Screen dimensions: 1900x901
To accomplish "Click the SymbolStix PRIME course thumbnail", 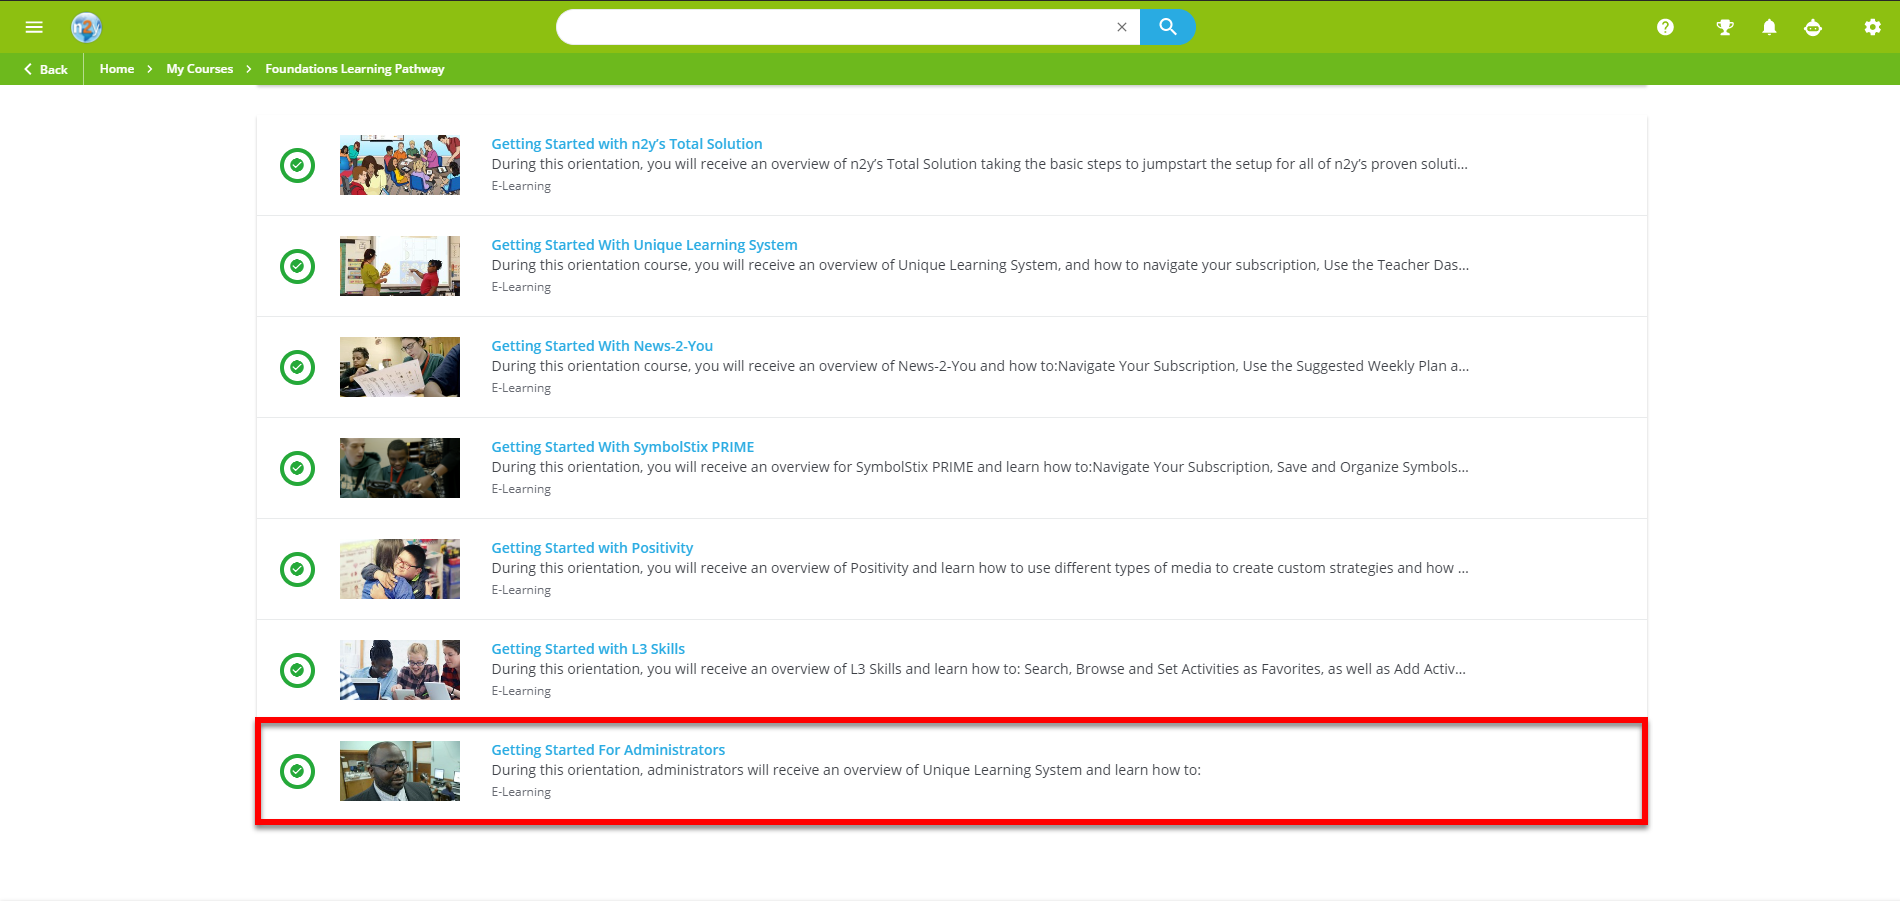I will pyautogui.click(x=400, y=468).
